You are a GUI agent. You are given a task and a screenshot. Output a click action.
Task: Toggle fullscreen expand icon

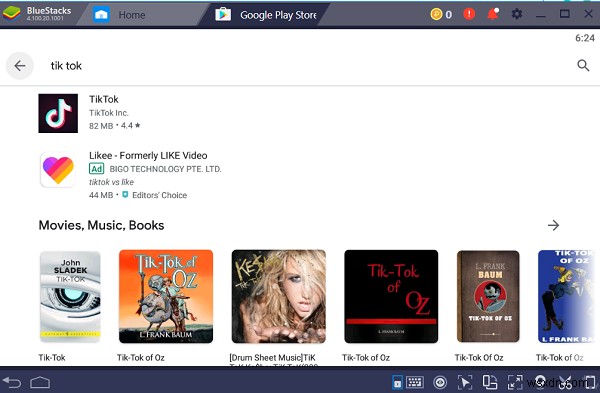tap(515, 382)
